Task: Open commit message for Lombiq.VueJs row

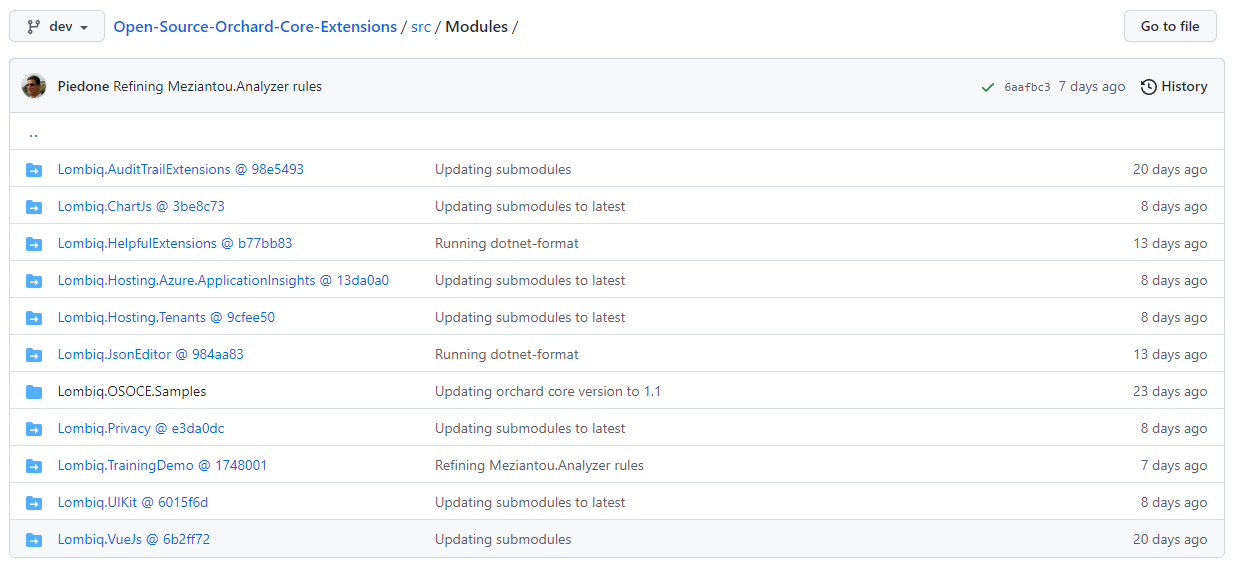Action: pyautogui.click(x=503, y=539)
